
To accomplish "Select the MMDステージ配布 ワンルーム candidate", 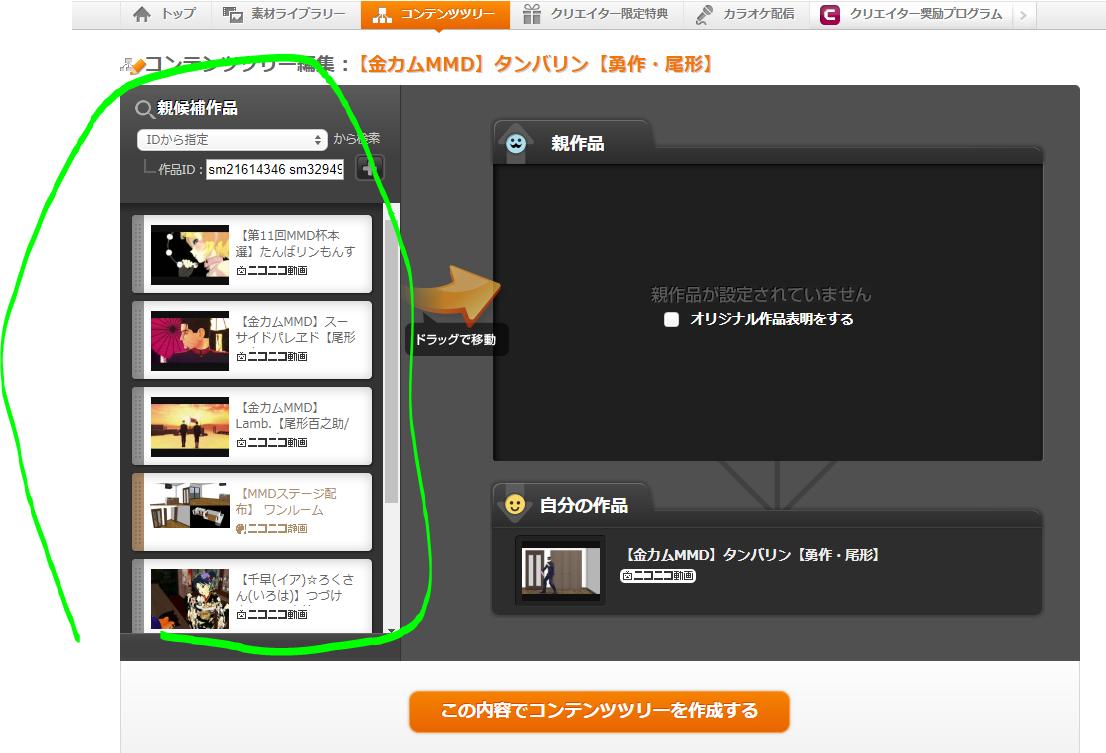I will [x=253, y=512].
